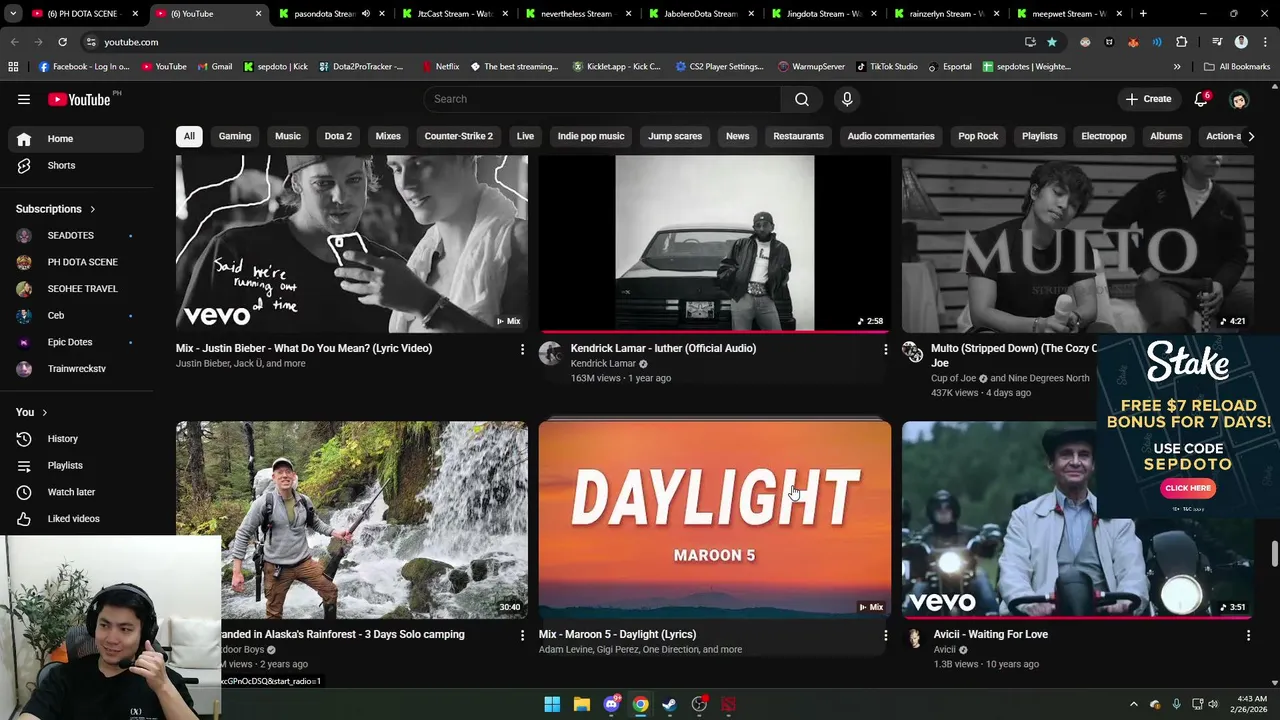
Task: Play Maroon 5 Daylight thumbnail
Action: click(715, 519)
